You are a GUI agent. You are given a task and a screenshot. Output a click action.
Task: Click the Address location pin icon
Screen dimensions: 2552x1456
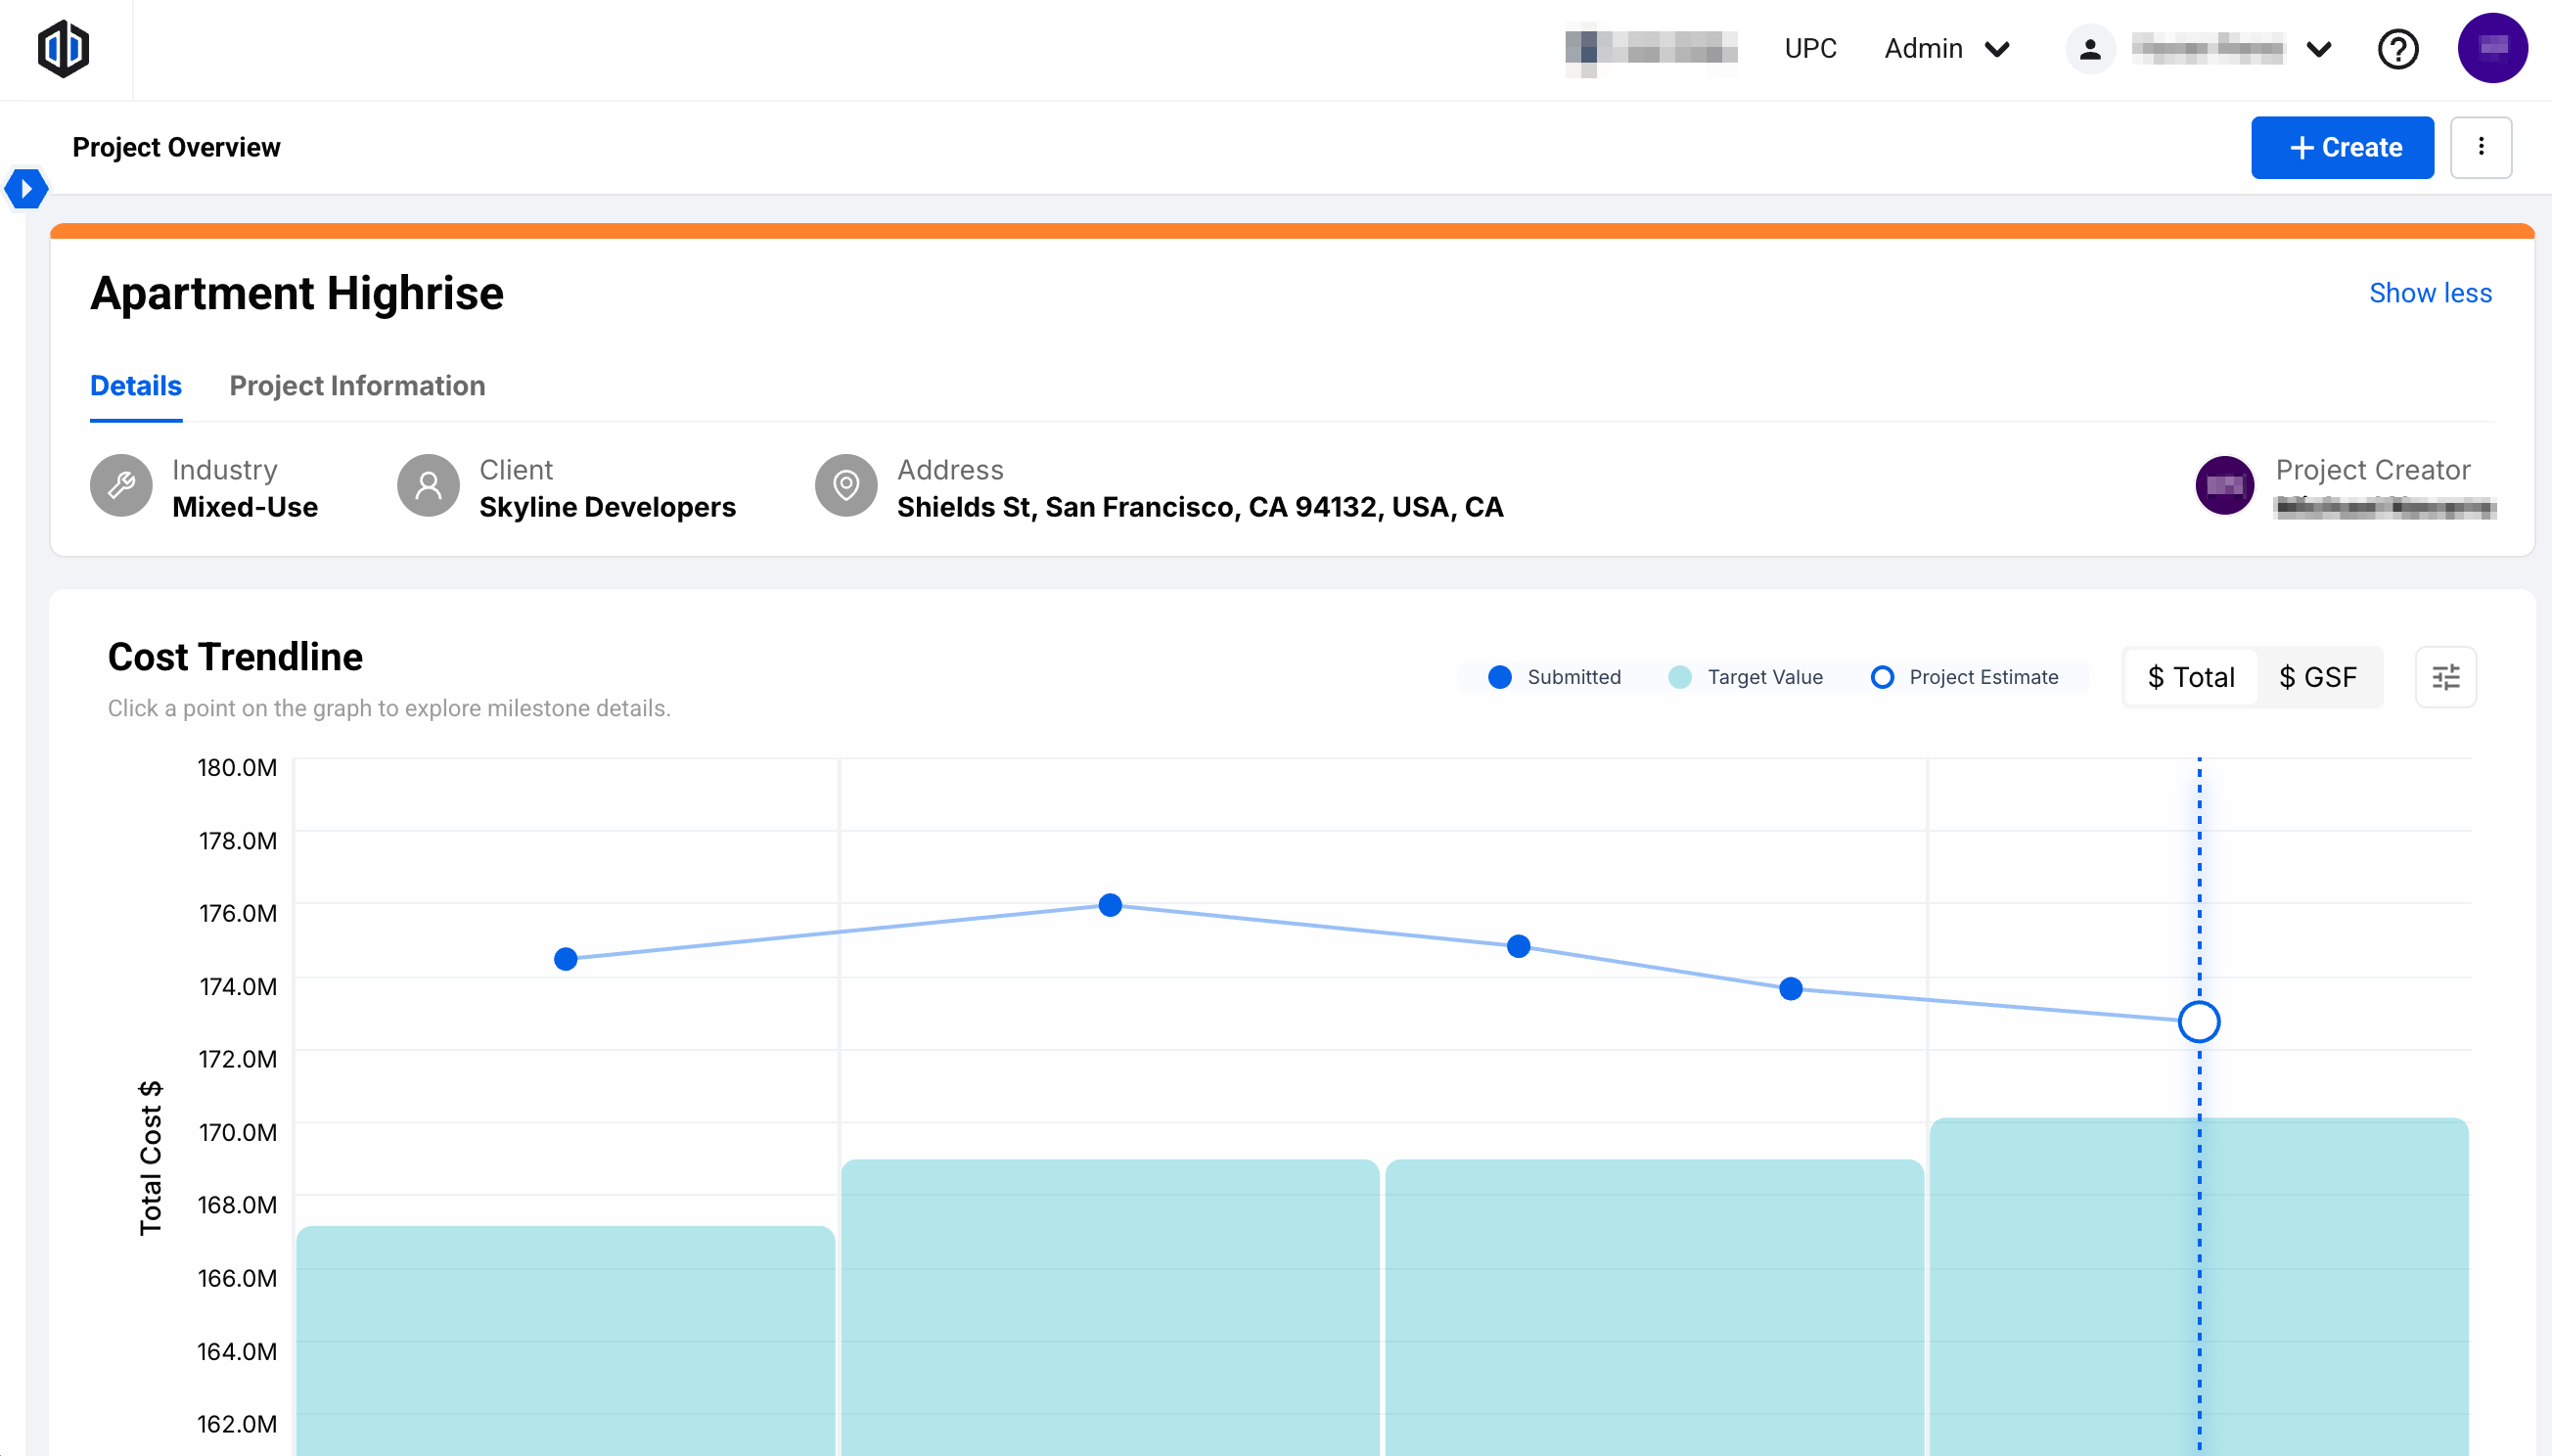[846, 487]
